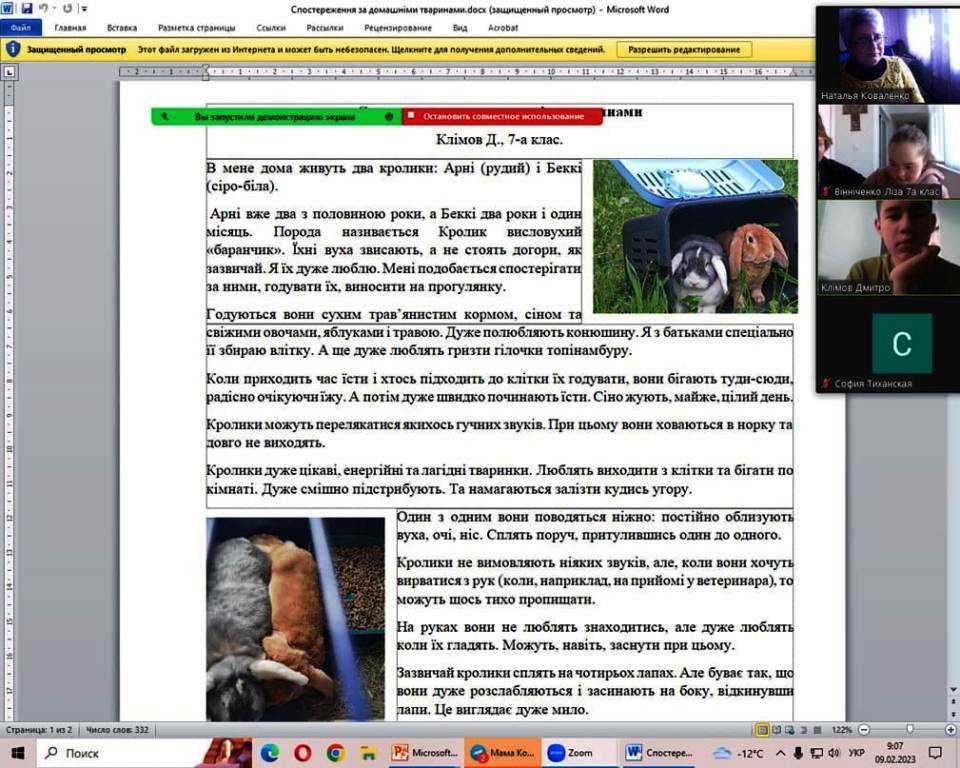Image resolution: width=960 pixels, height=768 pixels.
Task: Select the Print Layout view button
Action: (763, 730)
